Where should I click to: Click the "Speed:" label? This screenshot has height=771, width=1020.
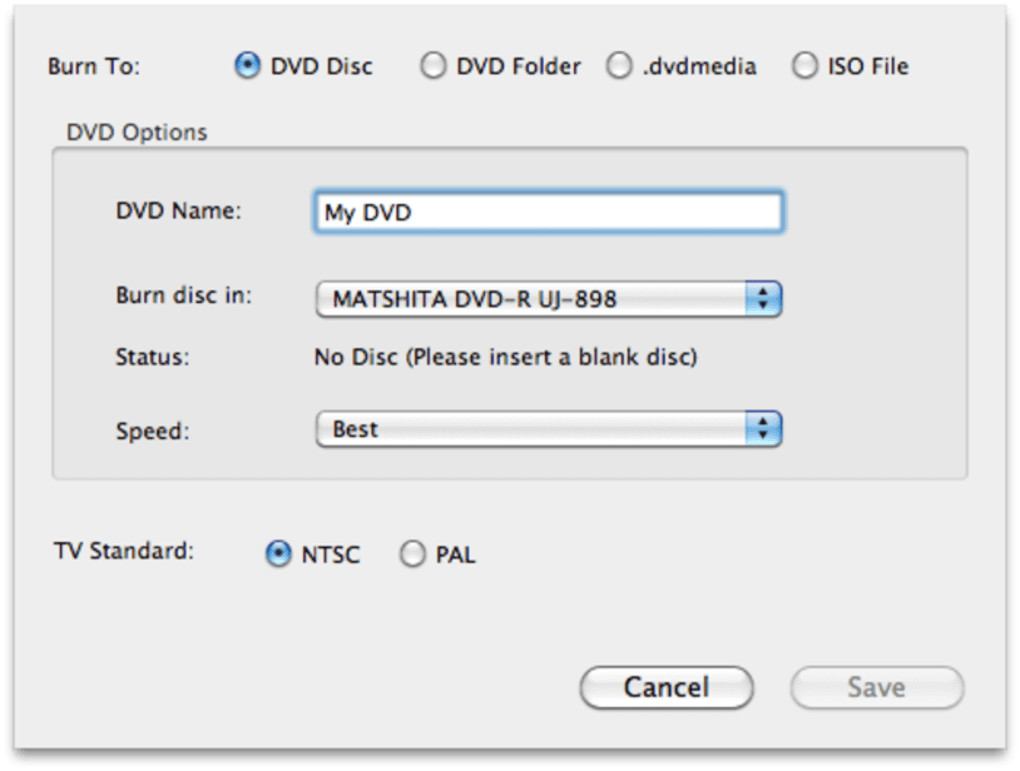click(152, 431)
